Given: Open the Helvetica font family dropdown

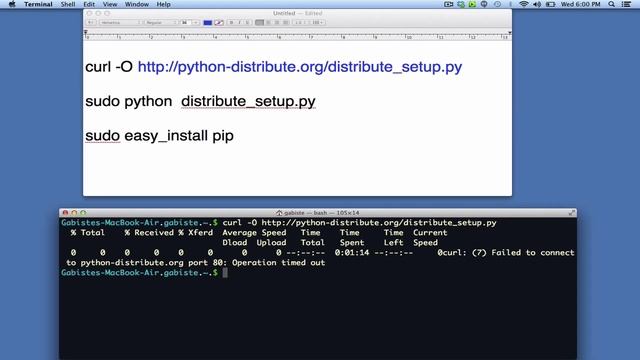Looking at the screenshot, I should click(120, 22).
